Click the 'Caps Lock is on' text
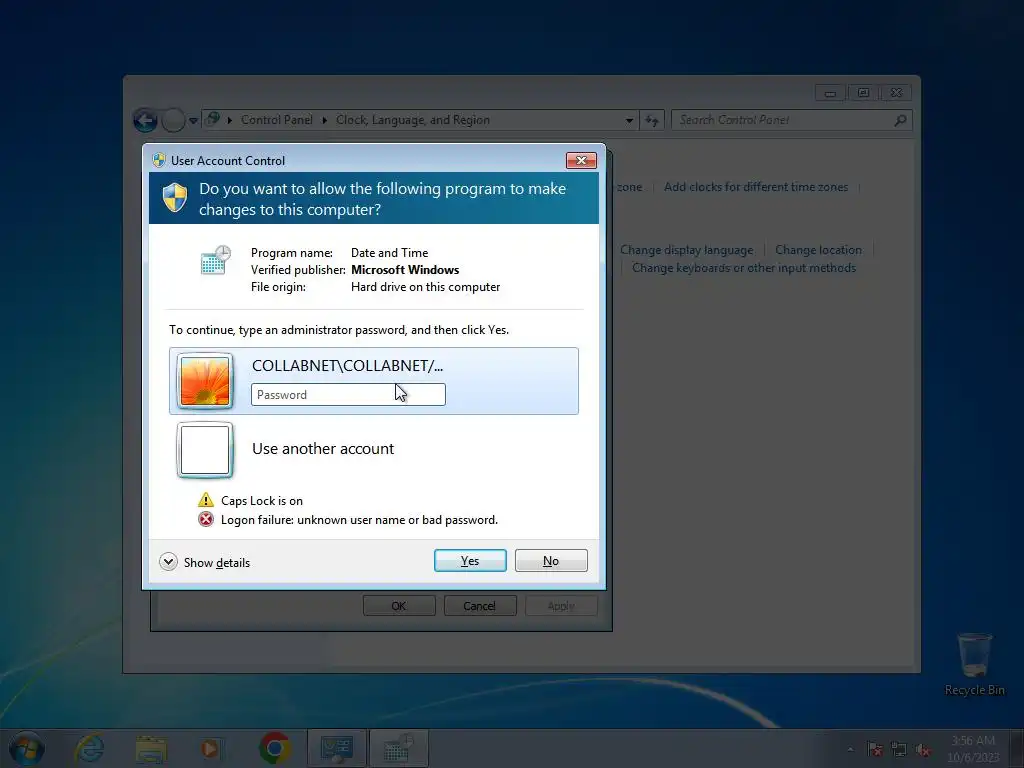 click(262, 501)
